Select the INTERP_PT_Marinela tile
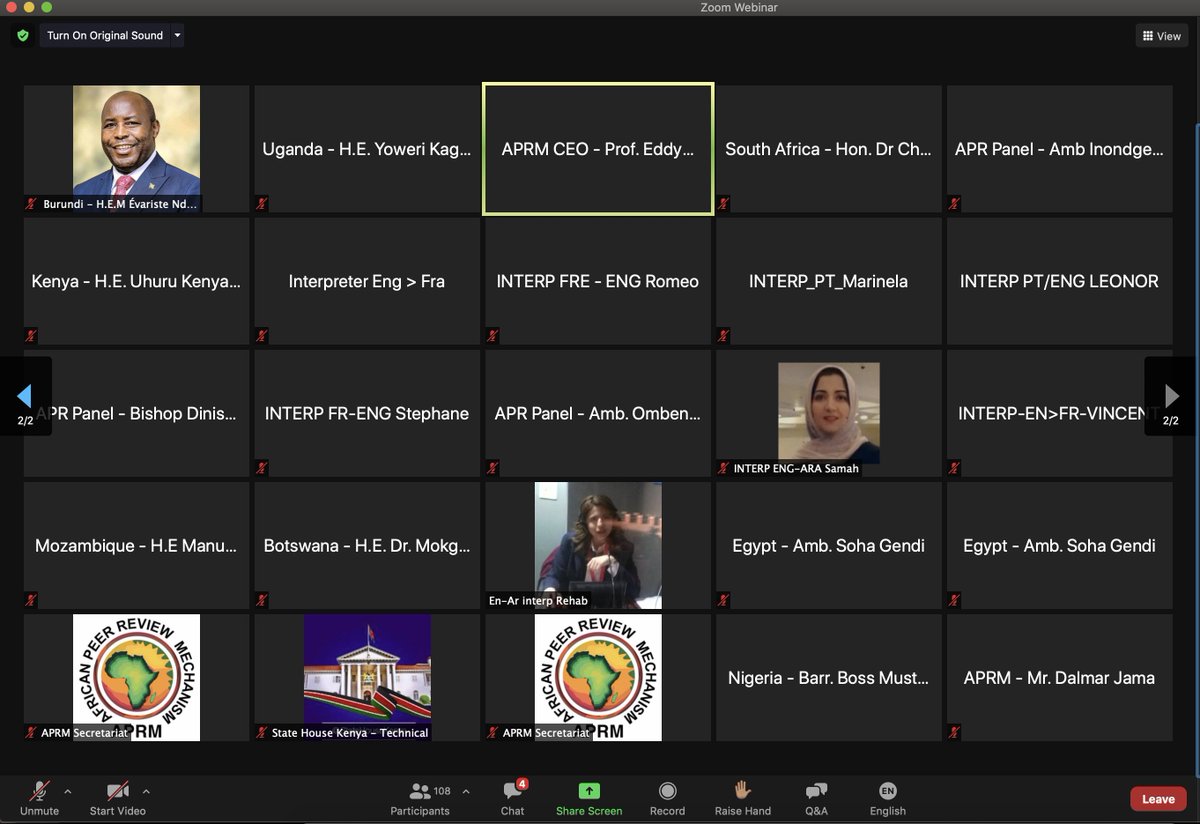The width and height of the screenshot is (1200, 824). click(828, 281)
